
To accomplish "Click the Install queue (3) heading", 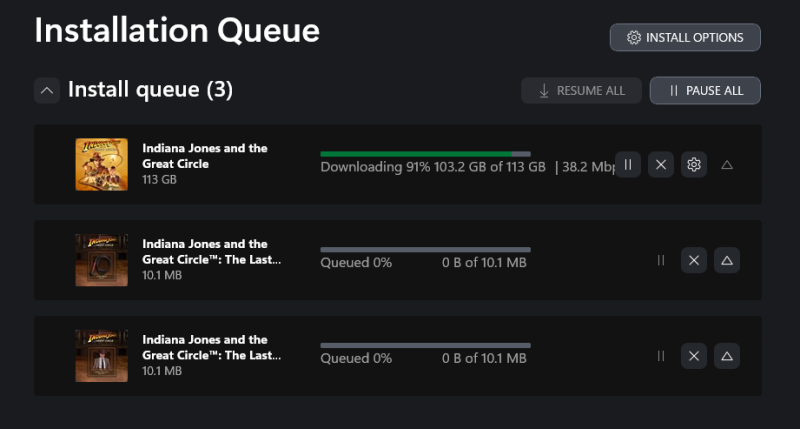I will 150,90.
